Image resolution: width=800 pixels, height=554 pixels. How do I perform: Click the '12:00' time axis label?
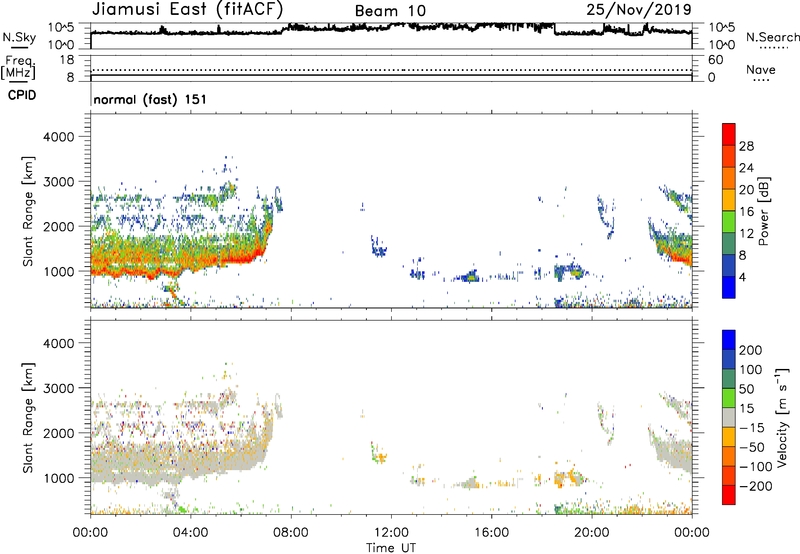(x=391, y=533)
